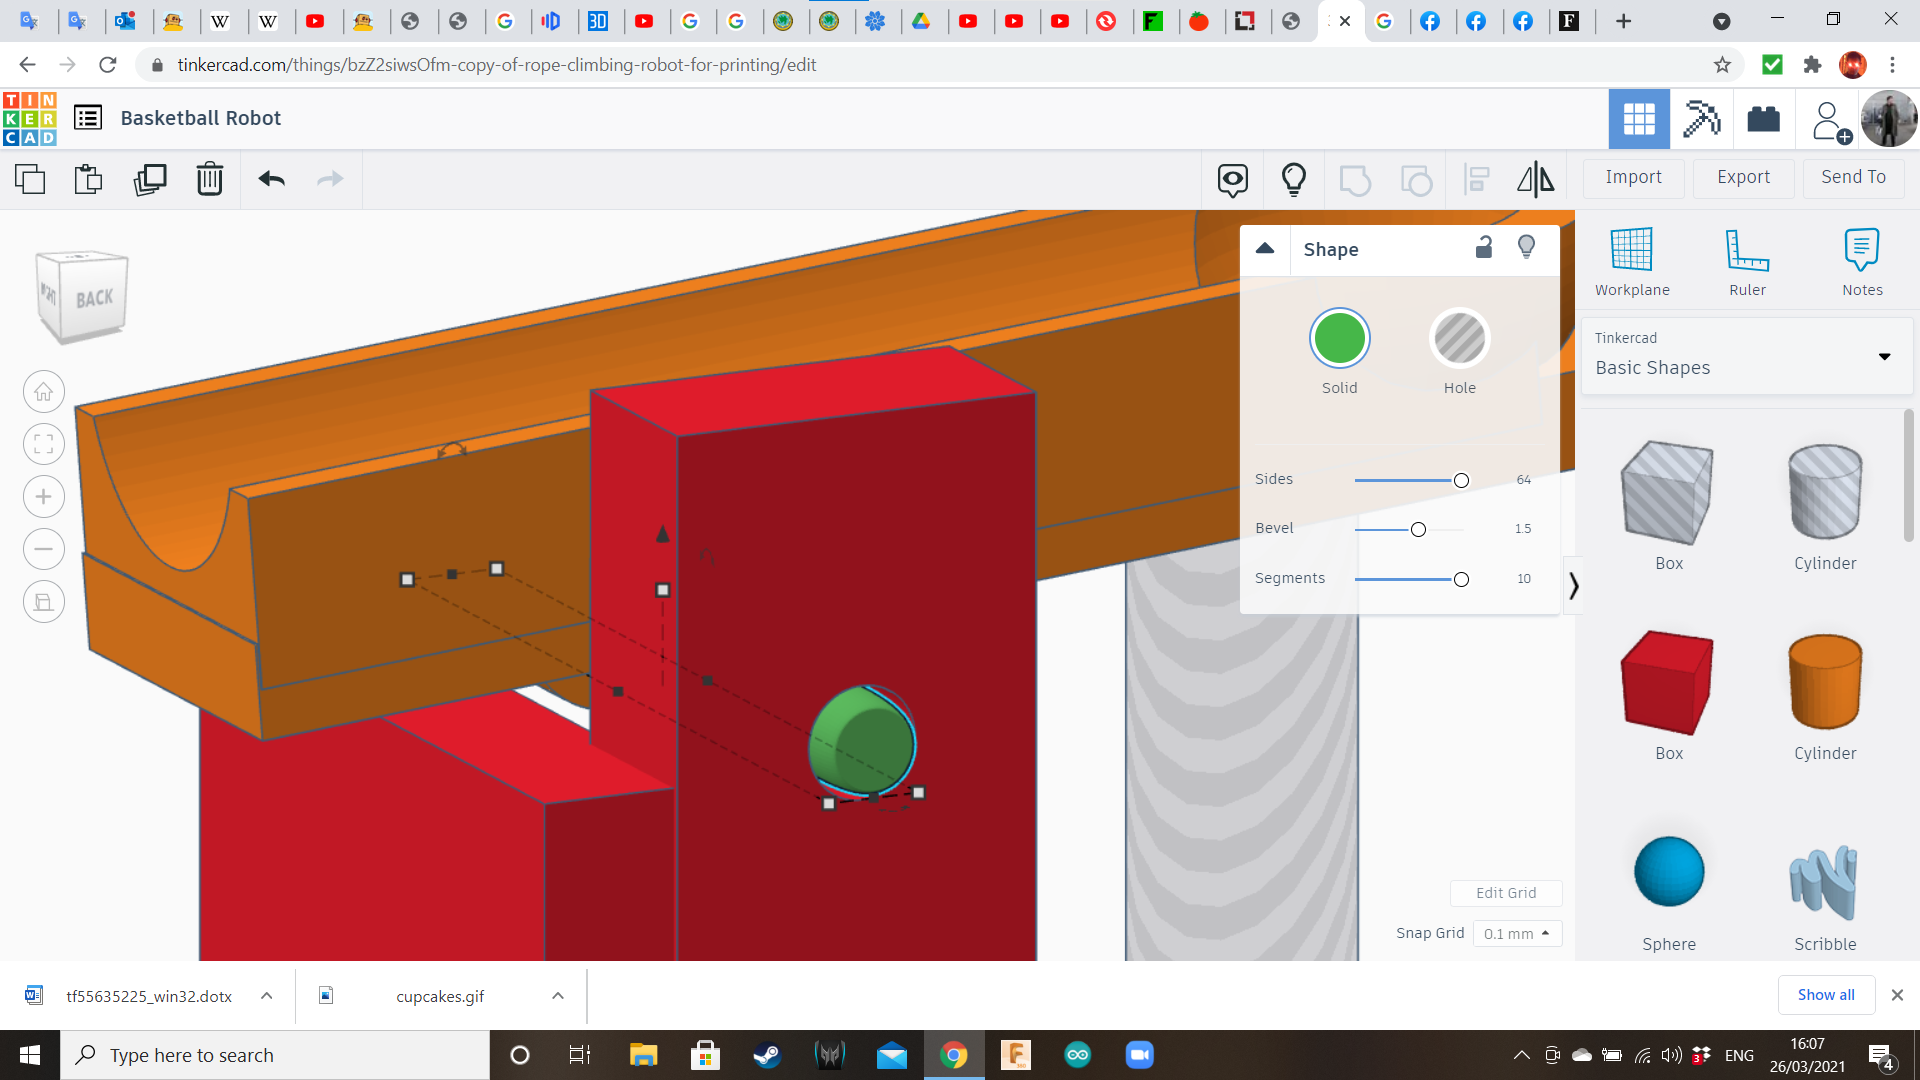Image resolution: width=1920 pixels, height=1080 pixels.
Task: Click the Duplicate and repeat icon
Action: [150, 179]
